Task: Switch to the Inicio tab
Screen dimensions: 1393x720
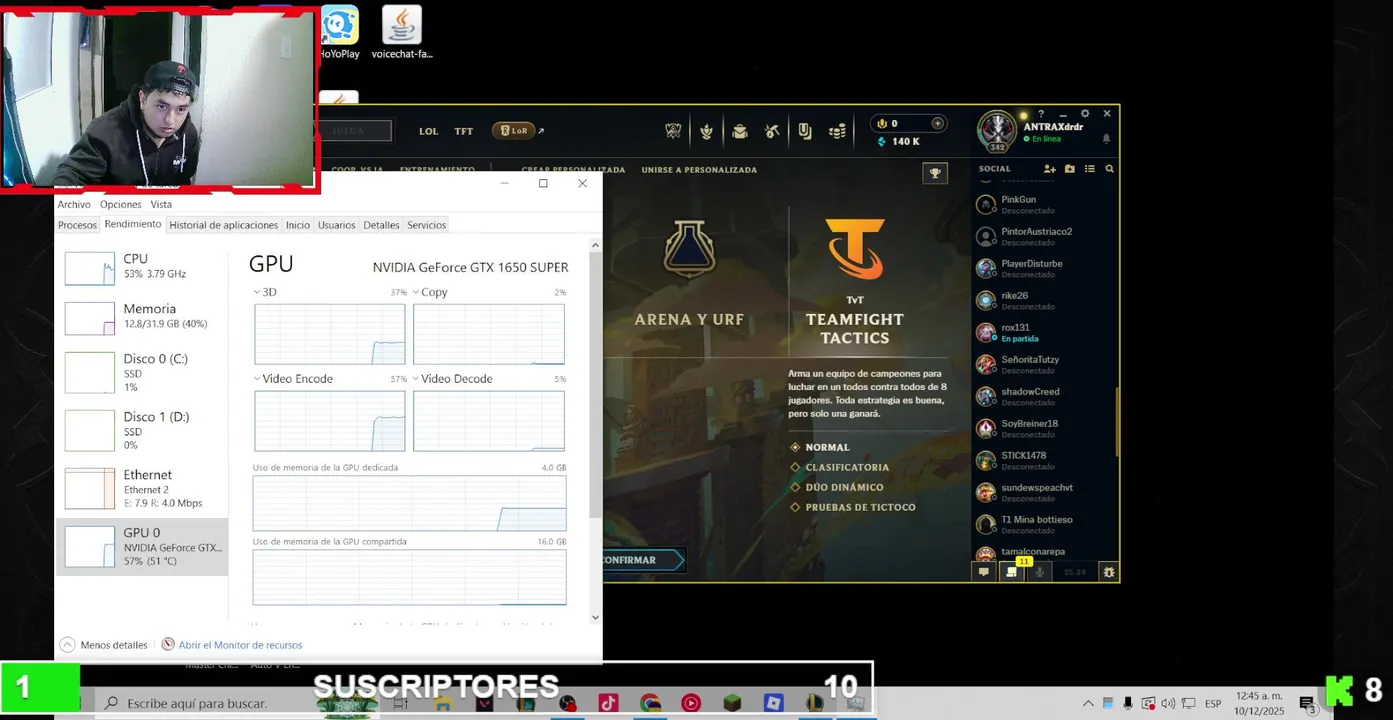Action: point(298,225)
